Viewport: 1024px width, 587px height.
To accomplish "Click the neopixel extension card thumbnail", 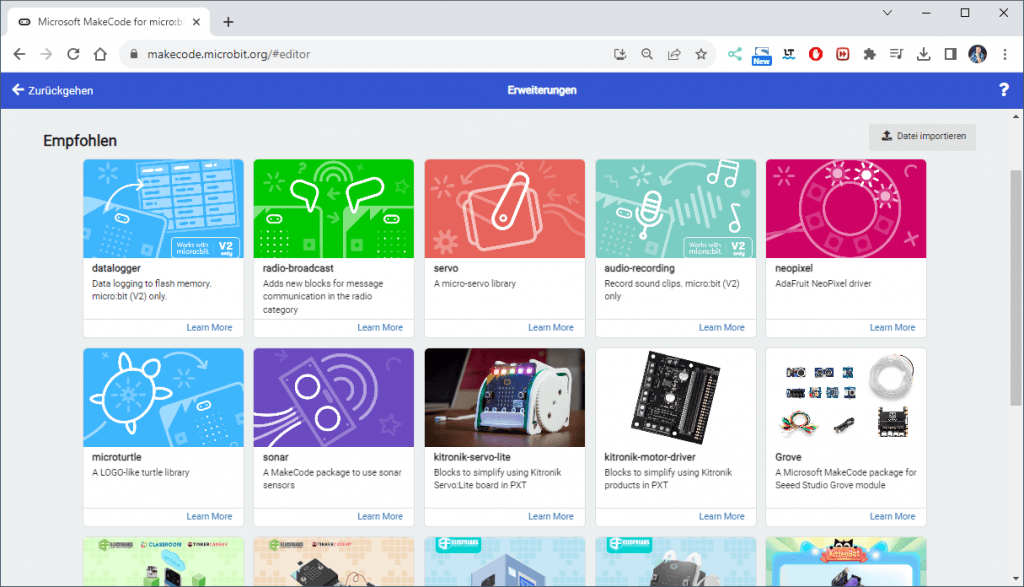I will coord(845,207).
